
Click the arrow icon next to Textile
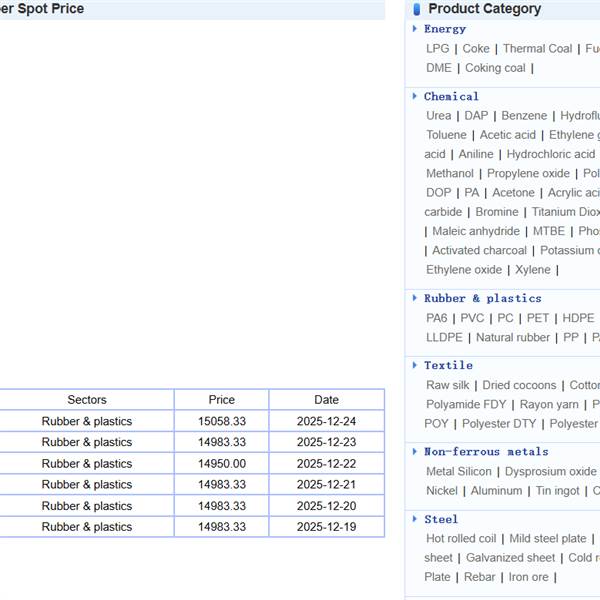[415, 365]
